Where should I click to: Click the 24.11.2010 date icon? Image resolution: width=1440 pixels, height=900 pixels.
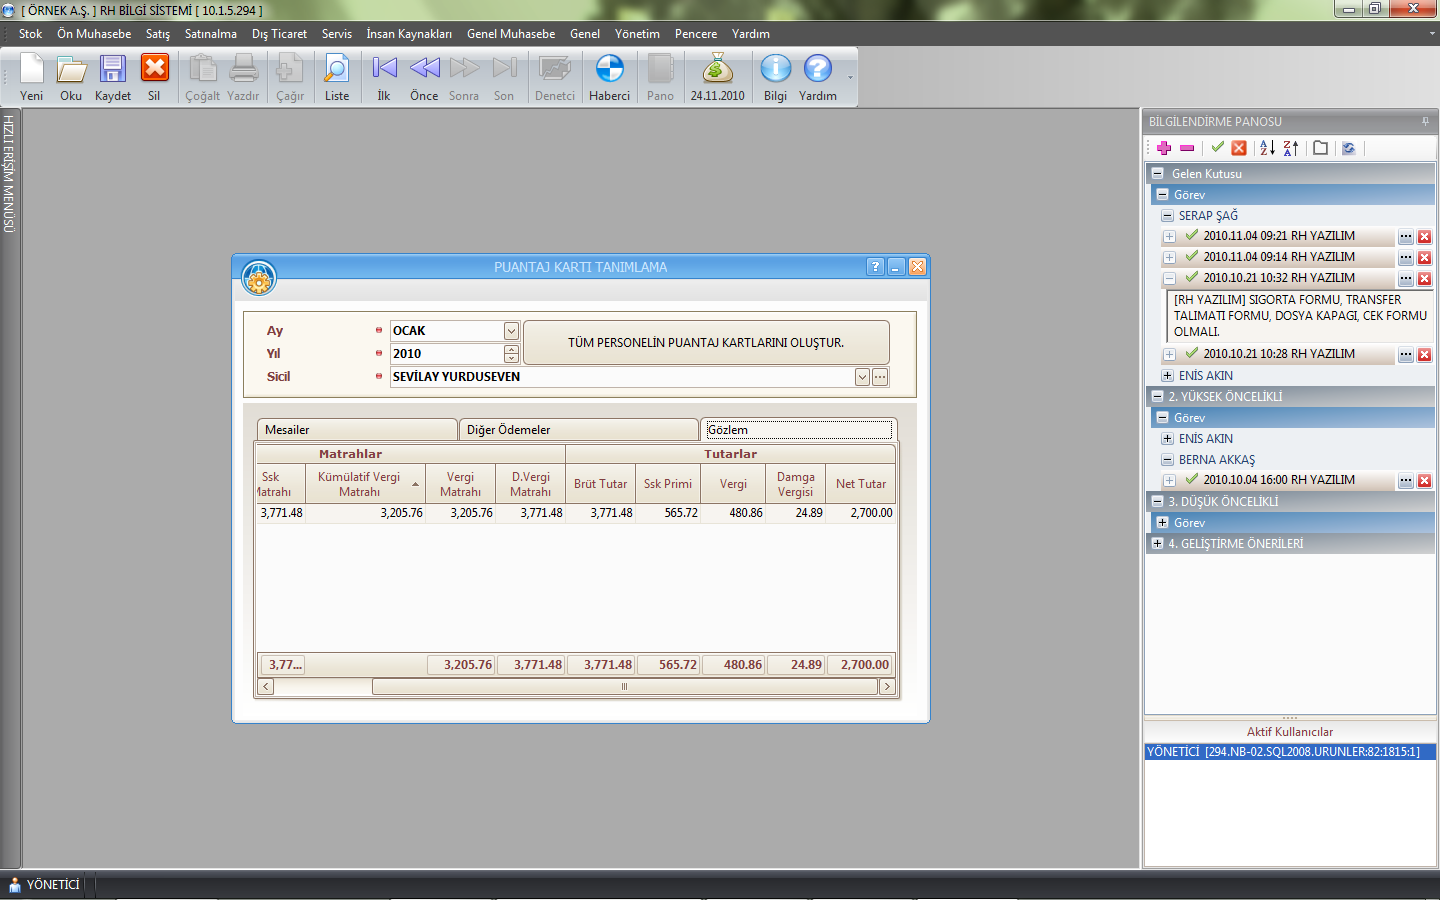[x=717, y=70]
